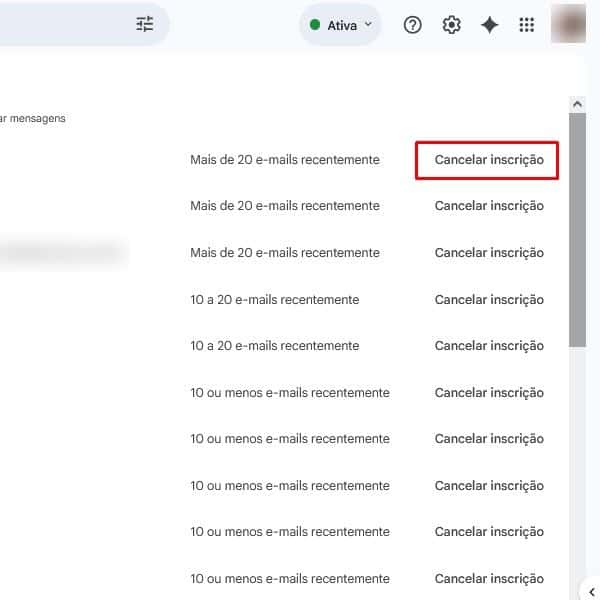Click in the search field at top

pyautogui.click(x=60, y=25)
